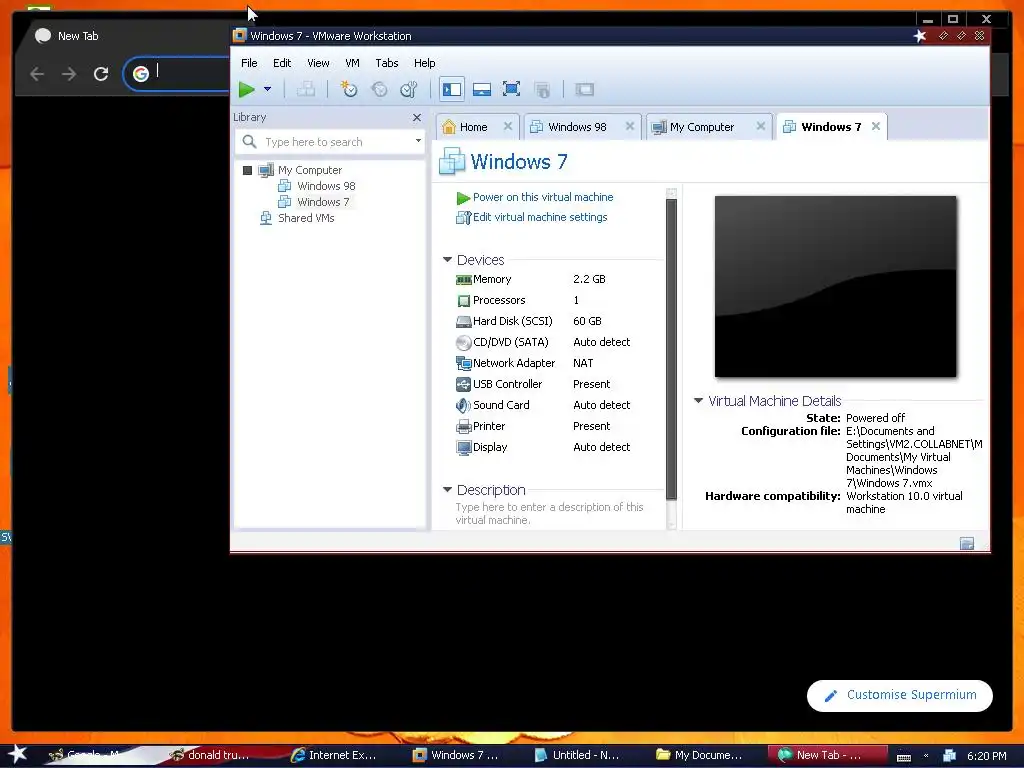The width and height of the screenshot is (1024, 768).
Task: Click the status bar icon in VMware
Action: (967, 543)
